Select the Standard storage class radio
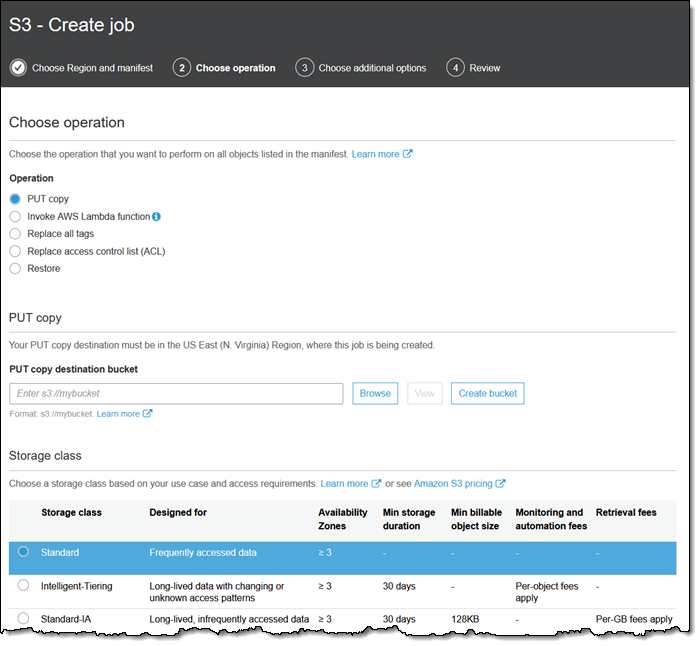The height and width of the screenshot is (646, 700). (23, 552)
